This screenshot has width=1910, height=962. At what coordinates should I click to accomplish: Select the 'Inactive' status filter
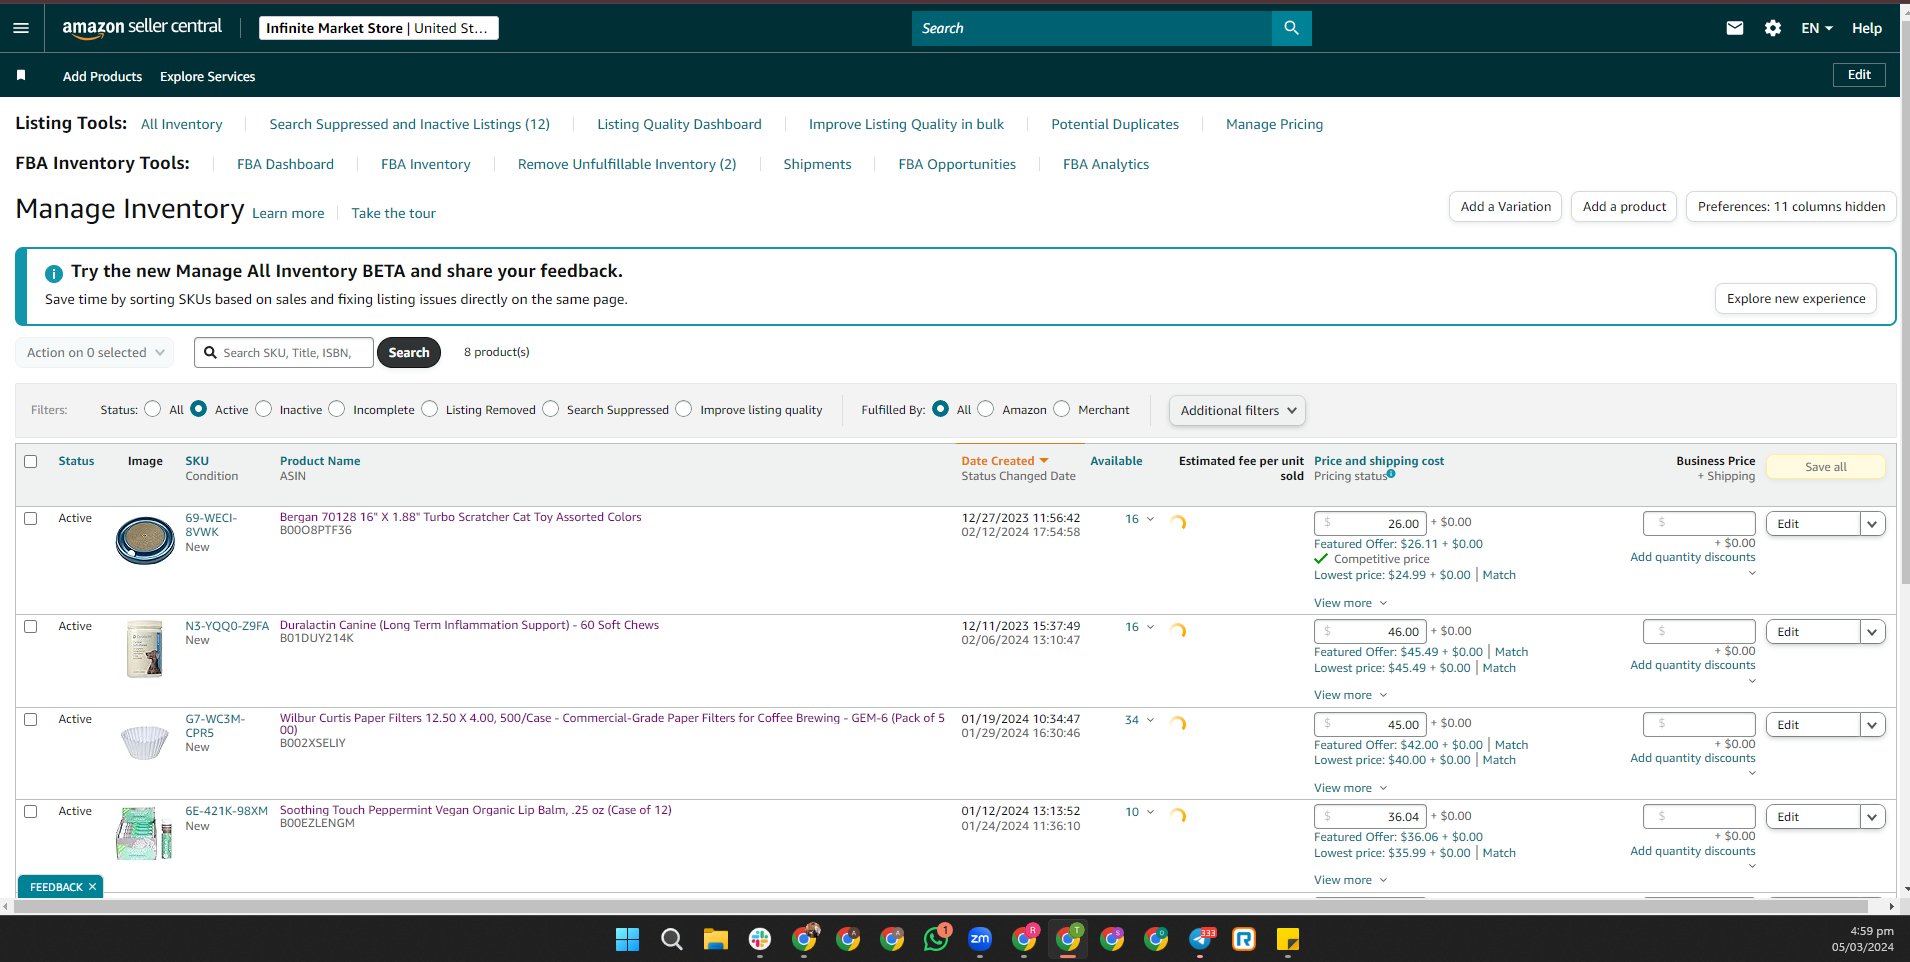pyautogui.click(x=264, y=409)
